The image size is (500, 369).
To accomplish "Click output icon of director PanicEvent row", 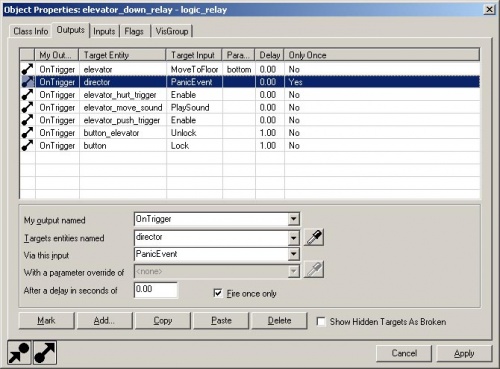I will click(27, 82).
